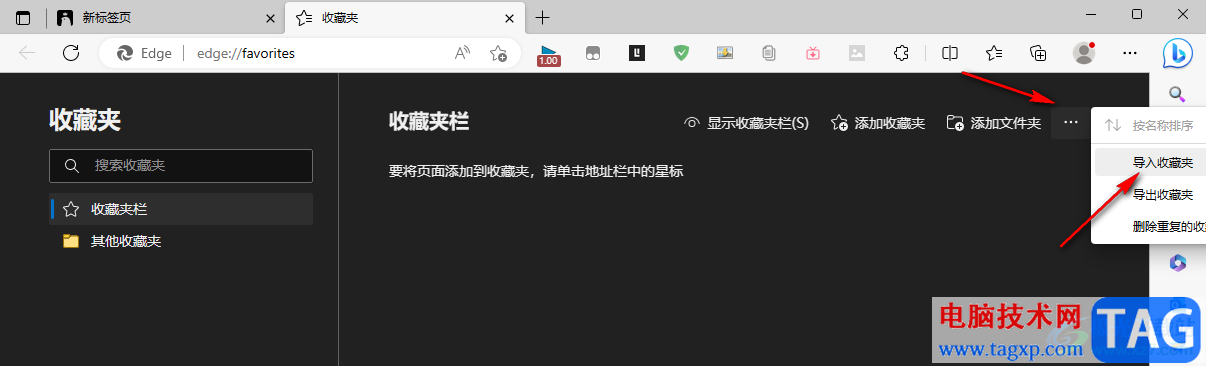Open Edge Settings and more menu
The width and height of the screenshot is (1206, 366).
[1130, 53]
